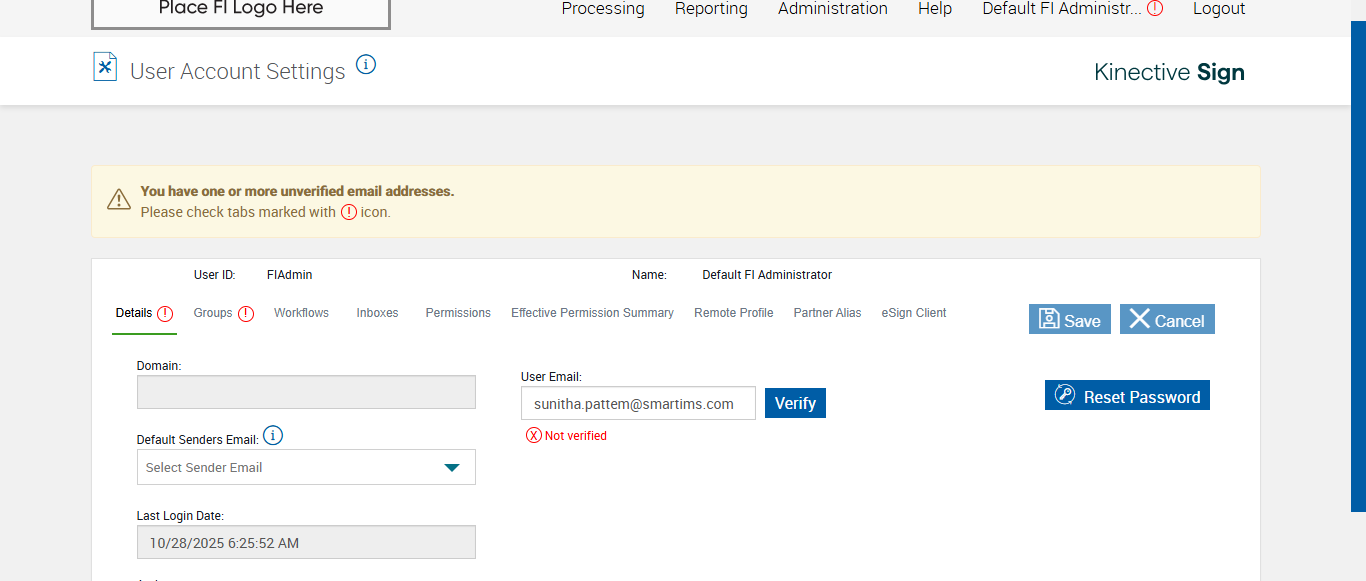Click the Kinective Sign logo
Screen dimensions: 1366x581
pyautogui.click(x=1169, y=72)
